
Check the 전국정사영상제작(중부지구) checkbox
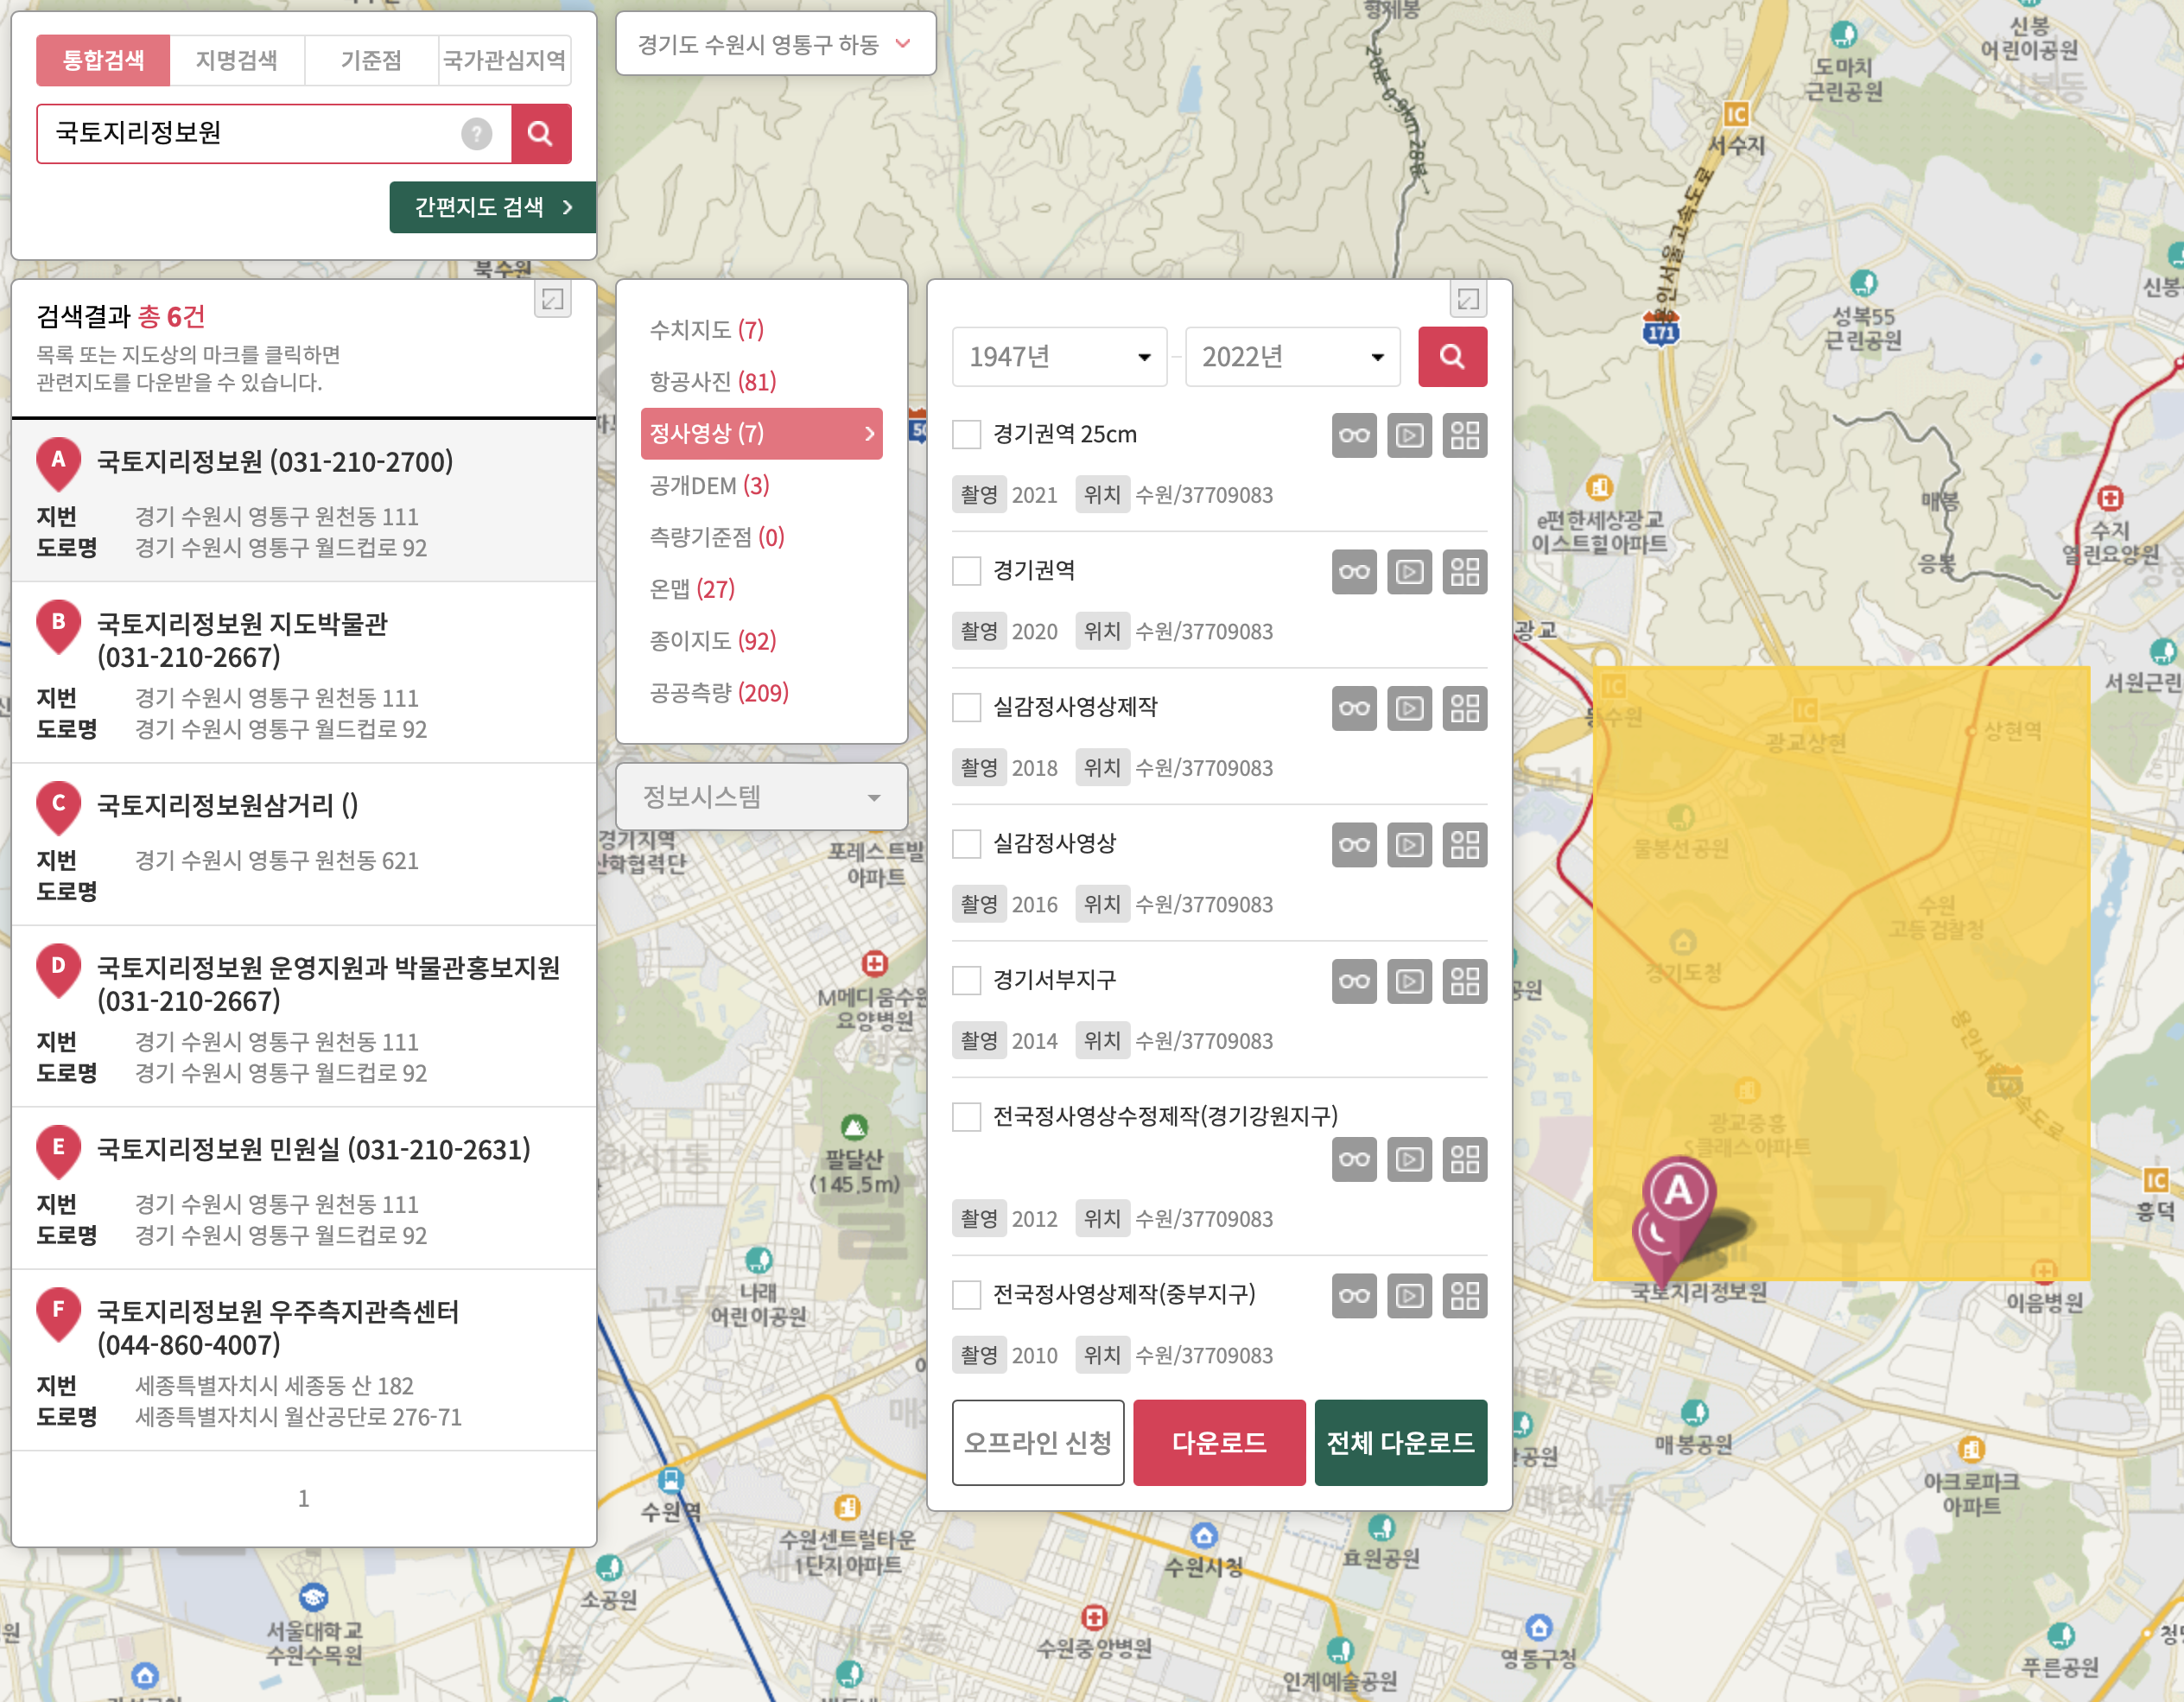(966, 1295)
